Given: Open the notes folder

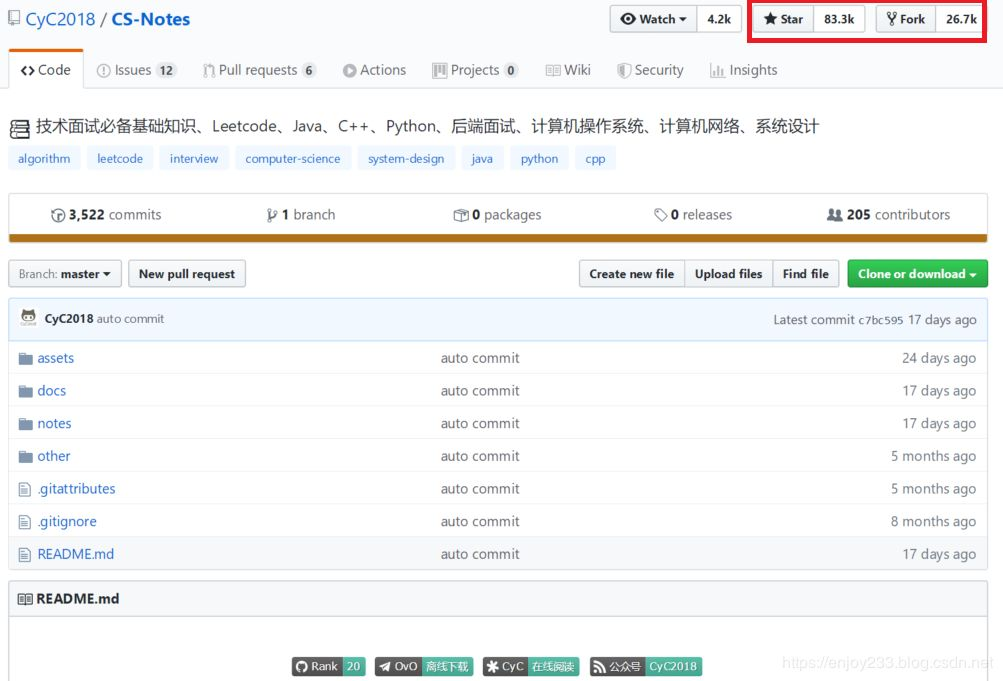Looking at the screenshot, I should pos(54,423).
